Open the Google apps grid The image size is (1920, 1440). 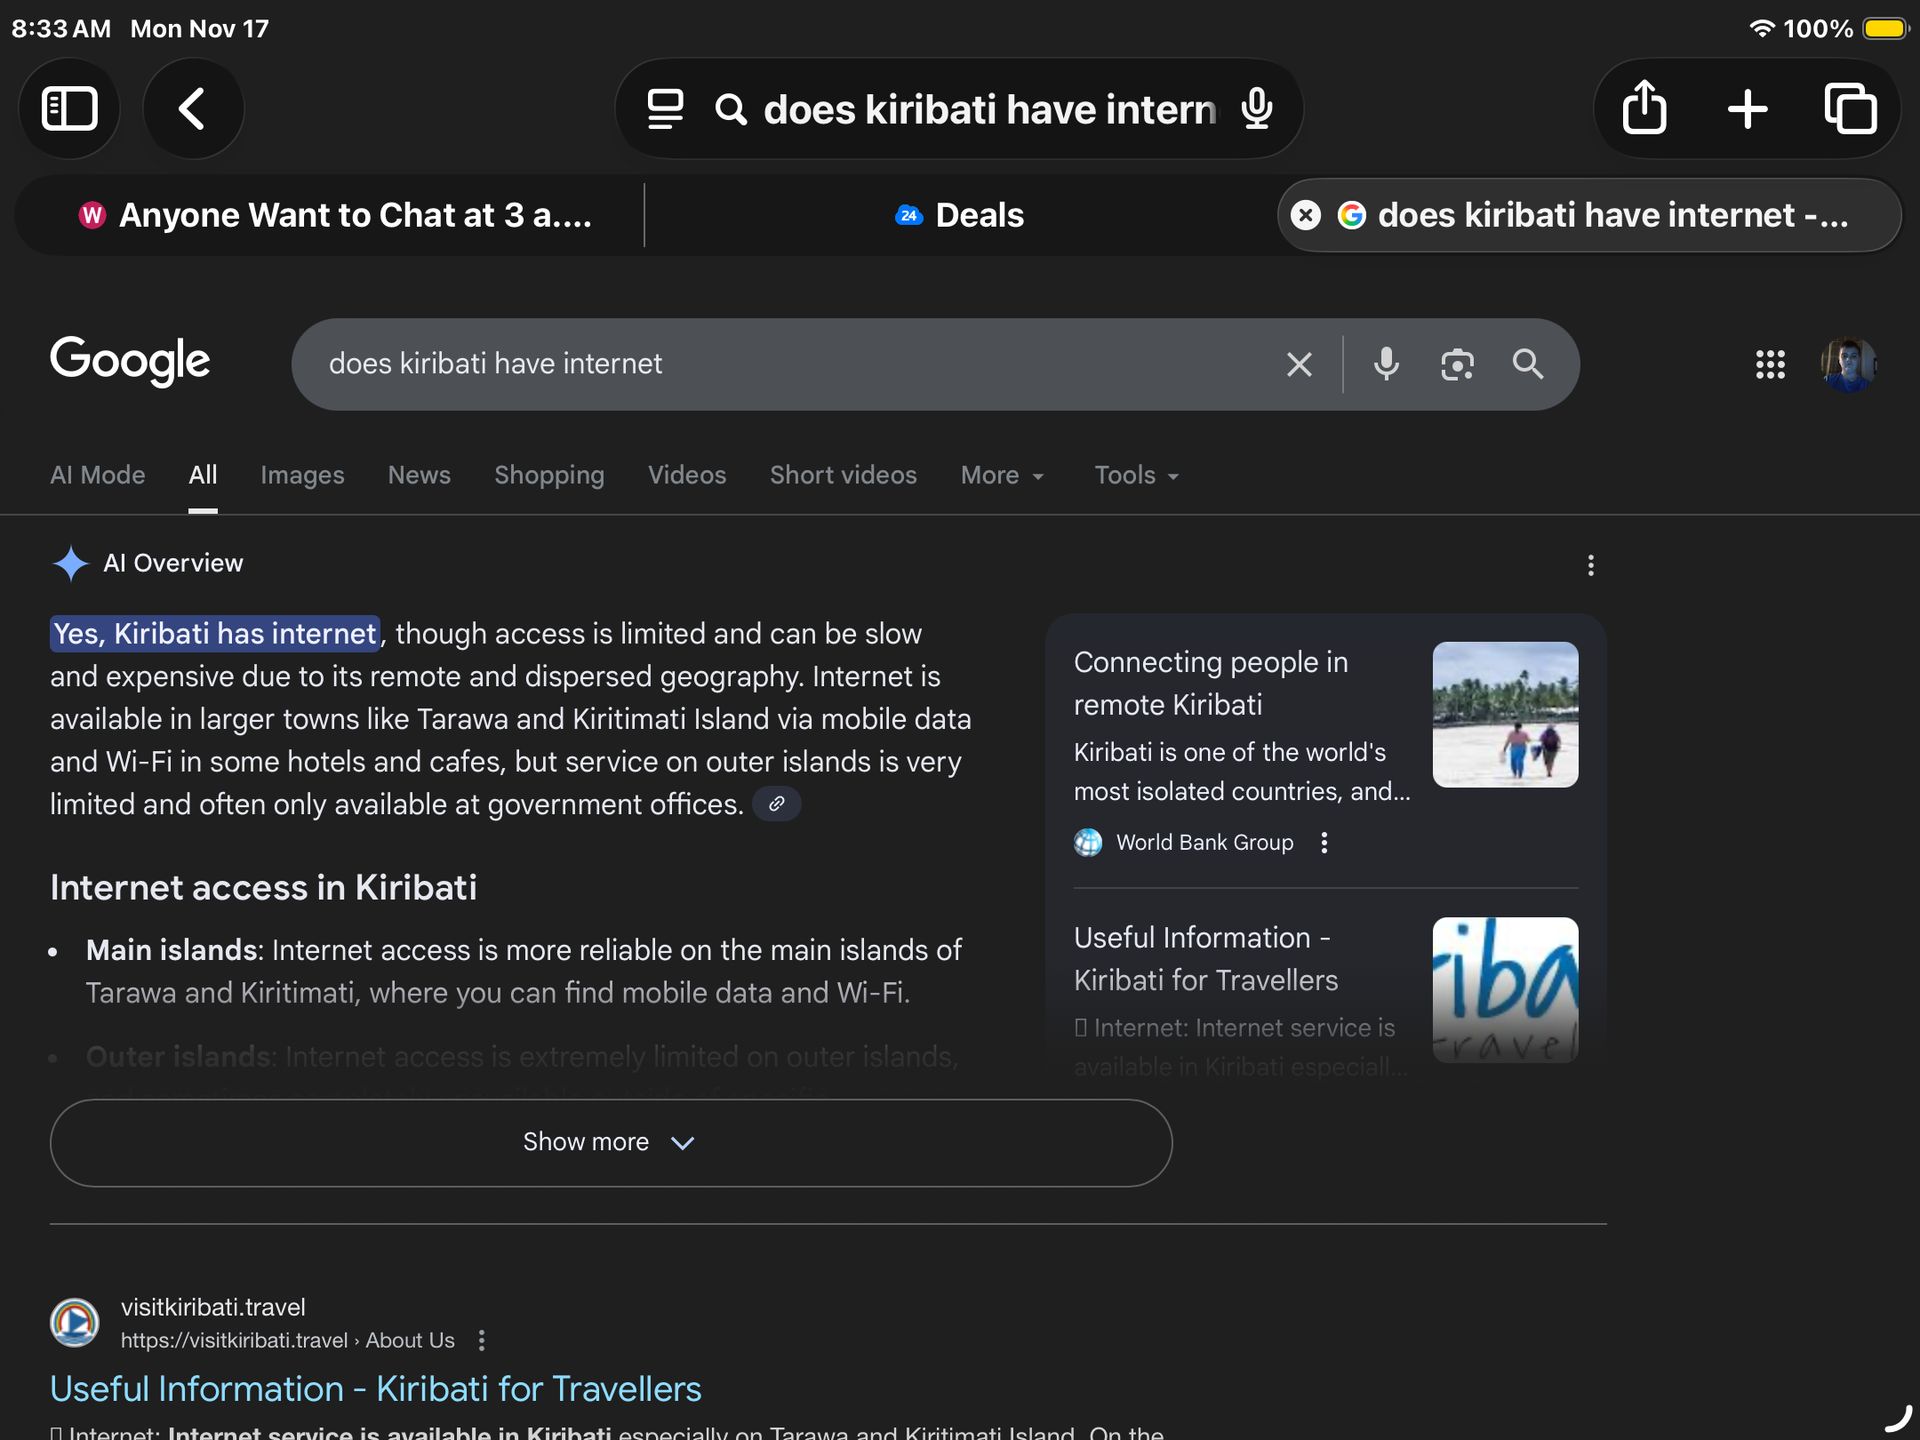1770,364
